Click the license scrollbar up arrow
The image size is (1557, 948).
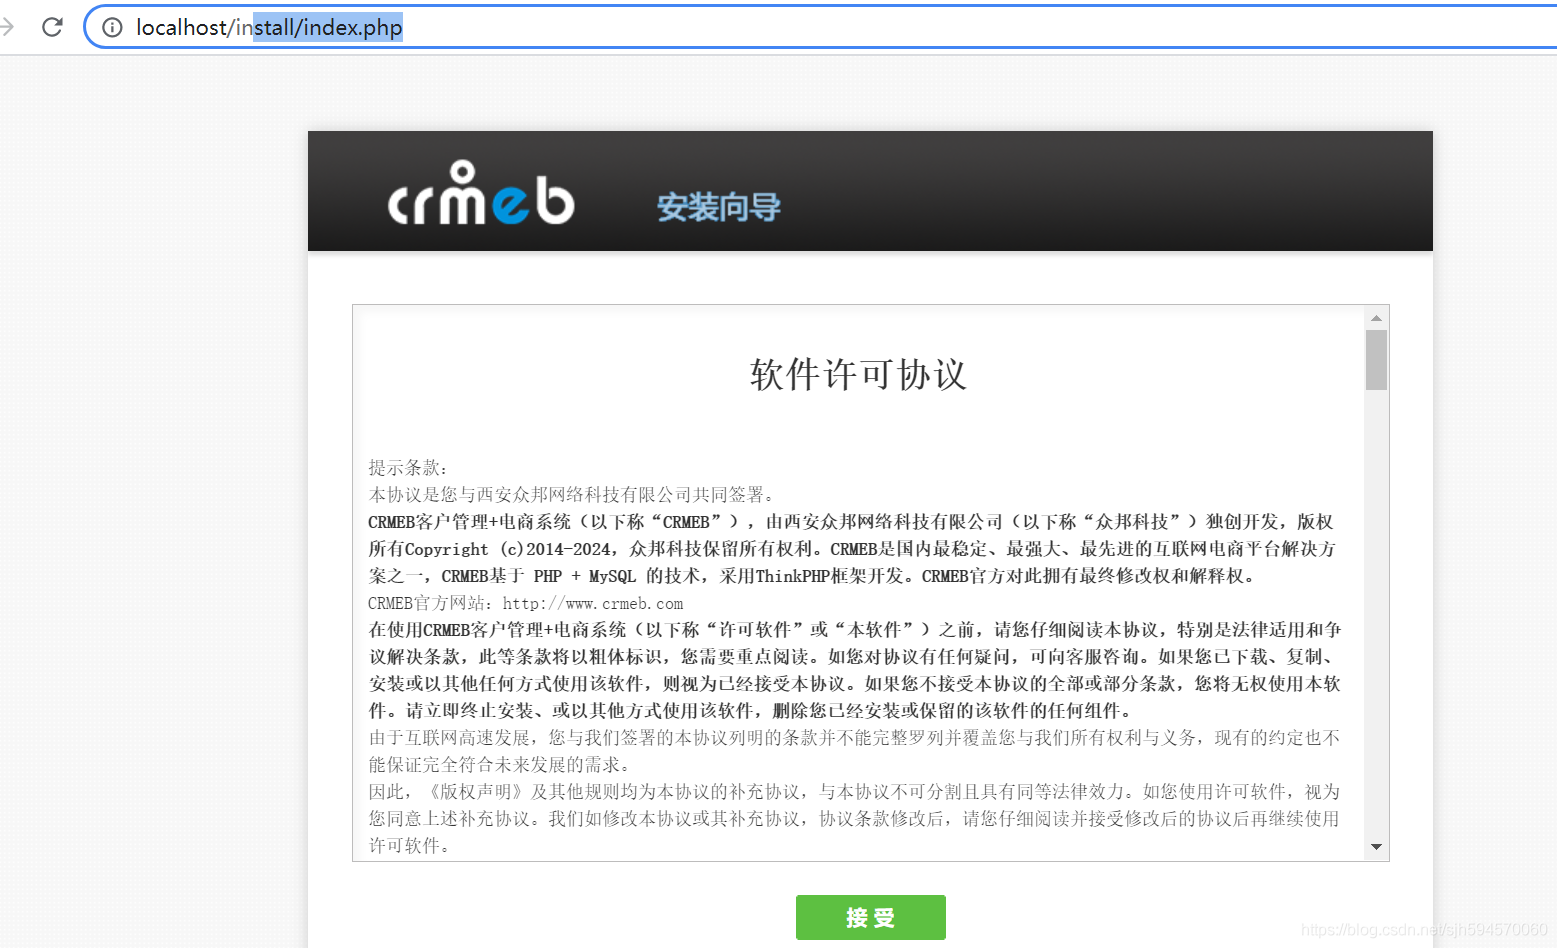[1376, 317]
